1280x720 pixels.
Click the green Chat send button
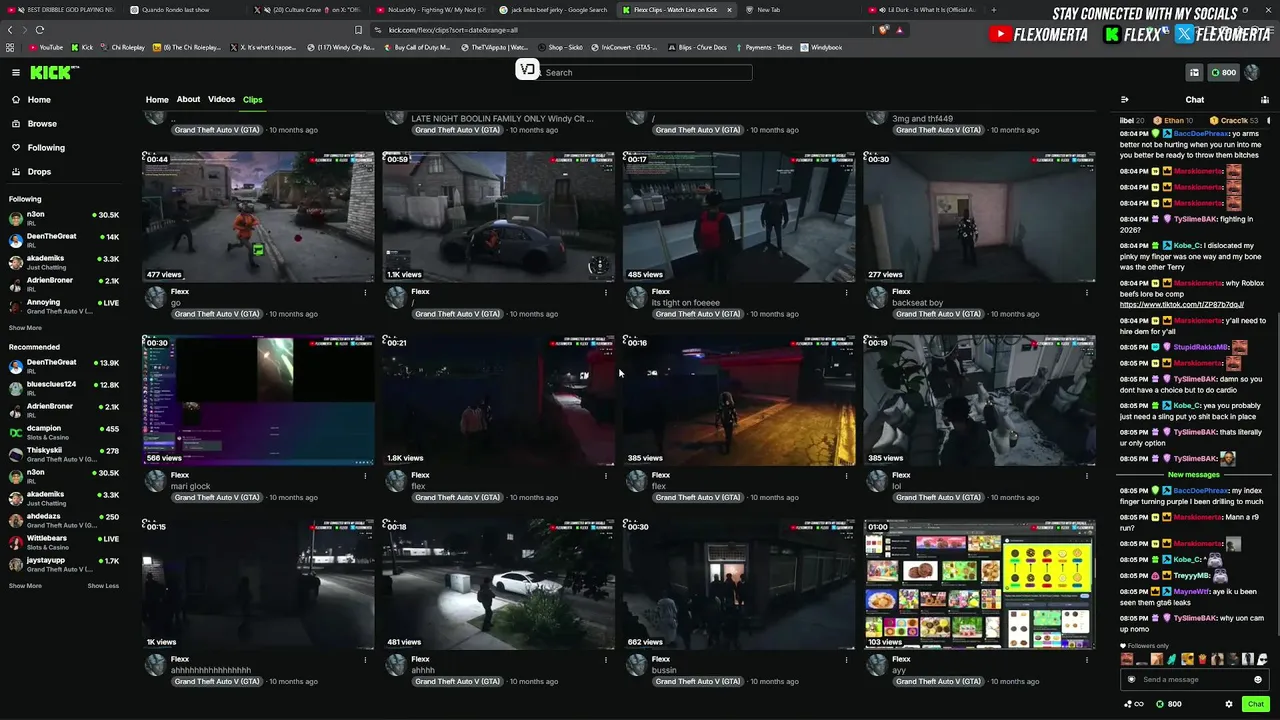1256,704
